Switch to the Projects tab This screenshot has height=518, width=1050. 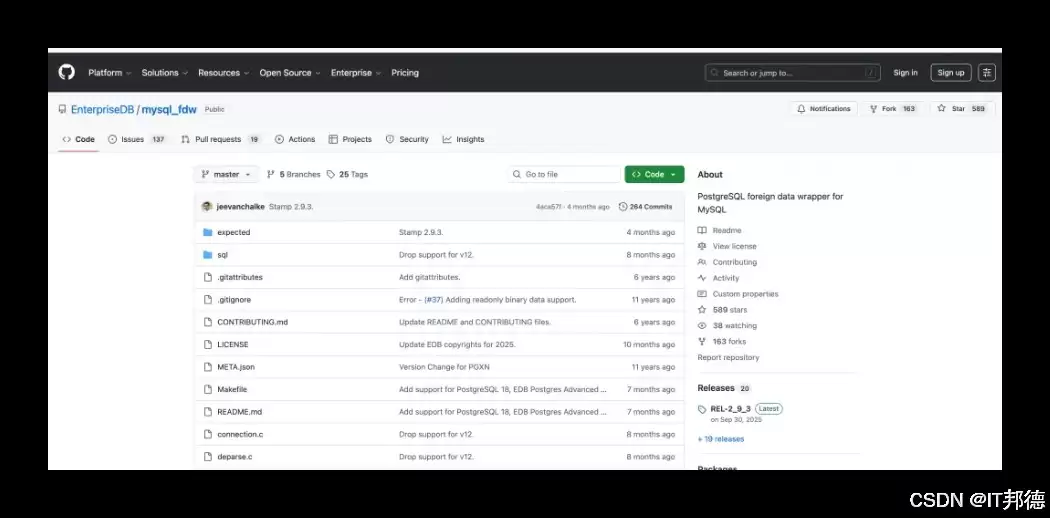[350, 139]
